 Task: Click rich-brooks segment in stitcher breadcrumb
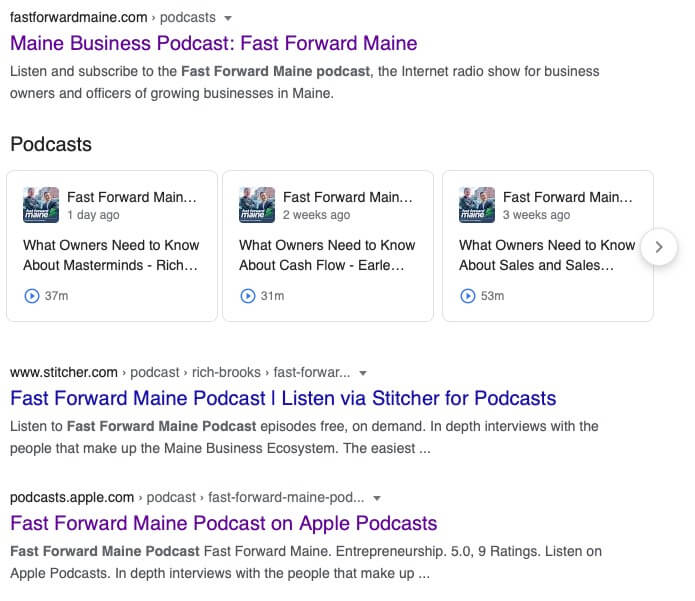(x=226, y=372)
